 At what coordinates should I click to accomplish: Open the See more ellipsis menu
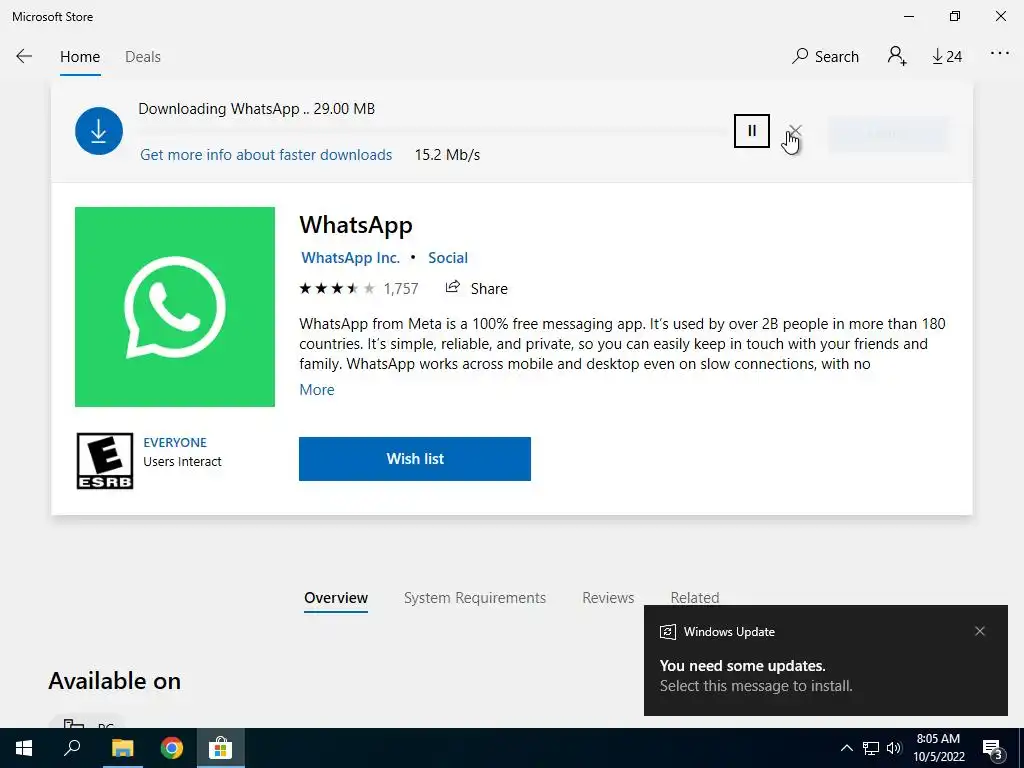[1000, 54]
